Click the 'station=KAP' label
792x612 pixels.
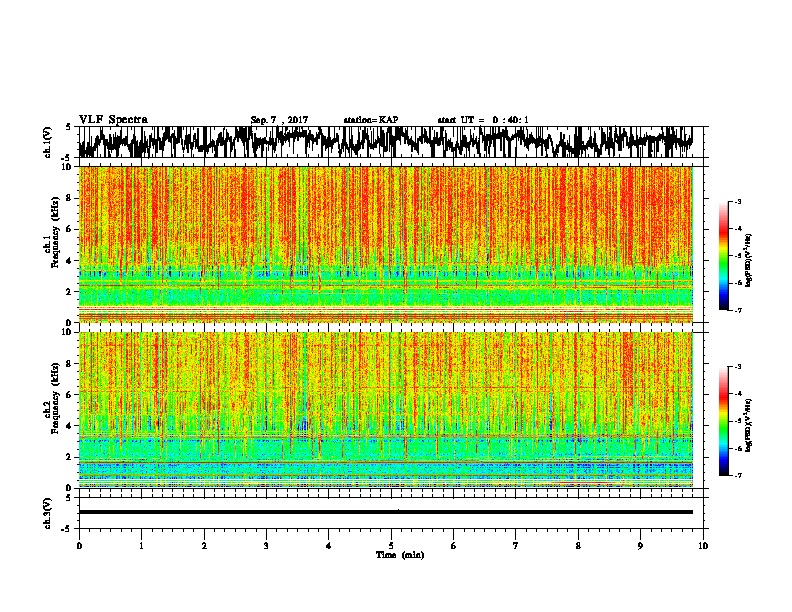pos(371,120)
